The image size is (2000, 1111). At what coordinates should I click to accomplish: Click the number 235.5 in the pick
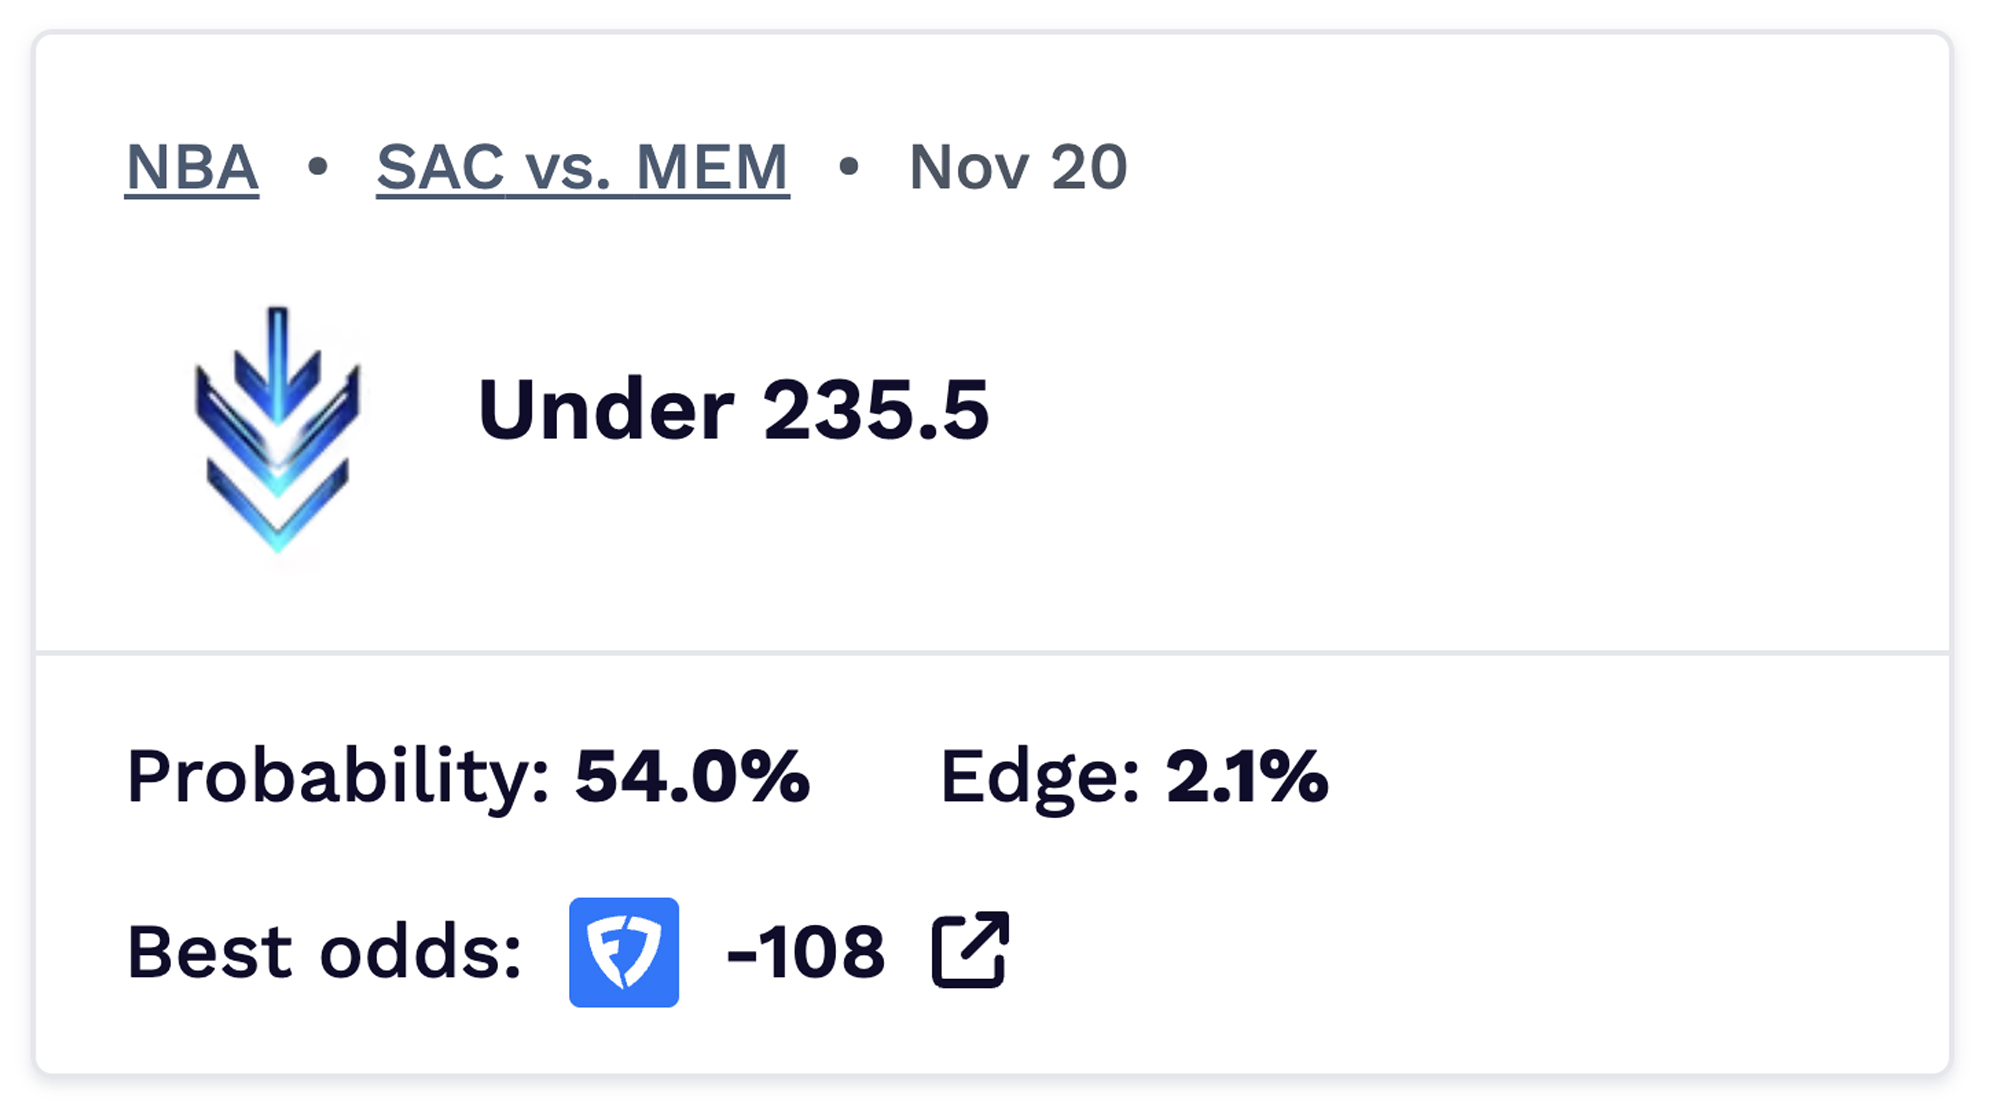point(876,410)
